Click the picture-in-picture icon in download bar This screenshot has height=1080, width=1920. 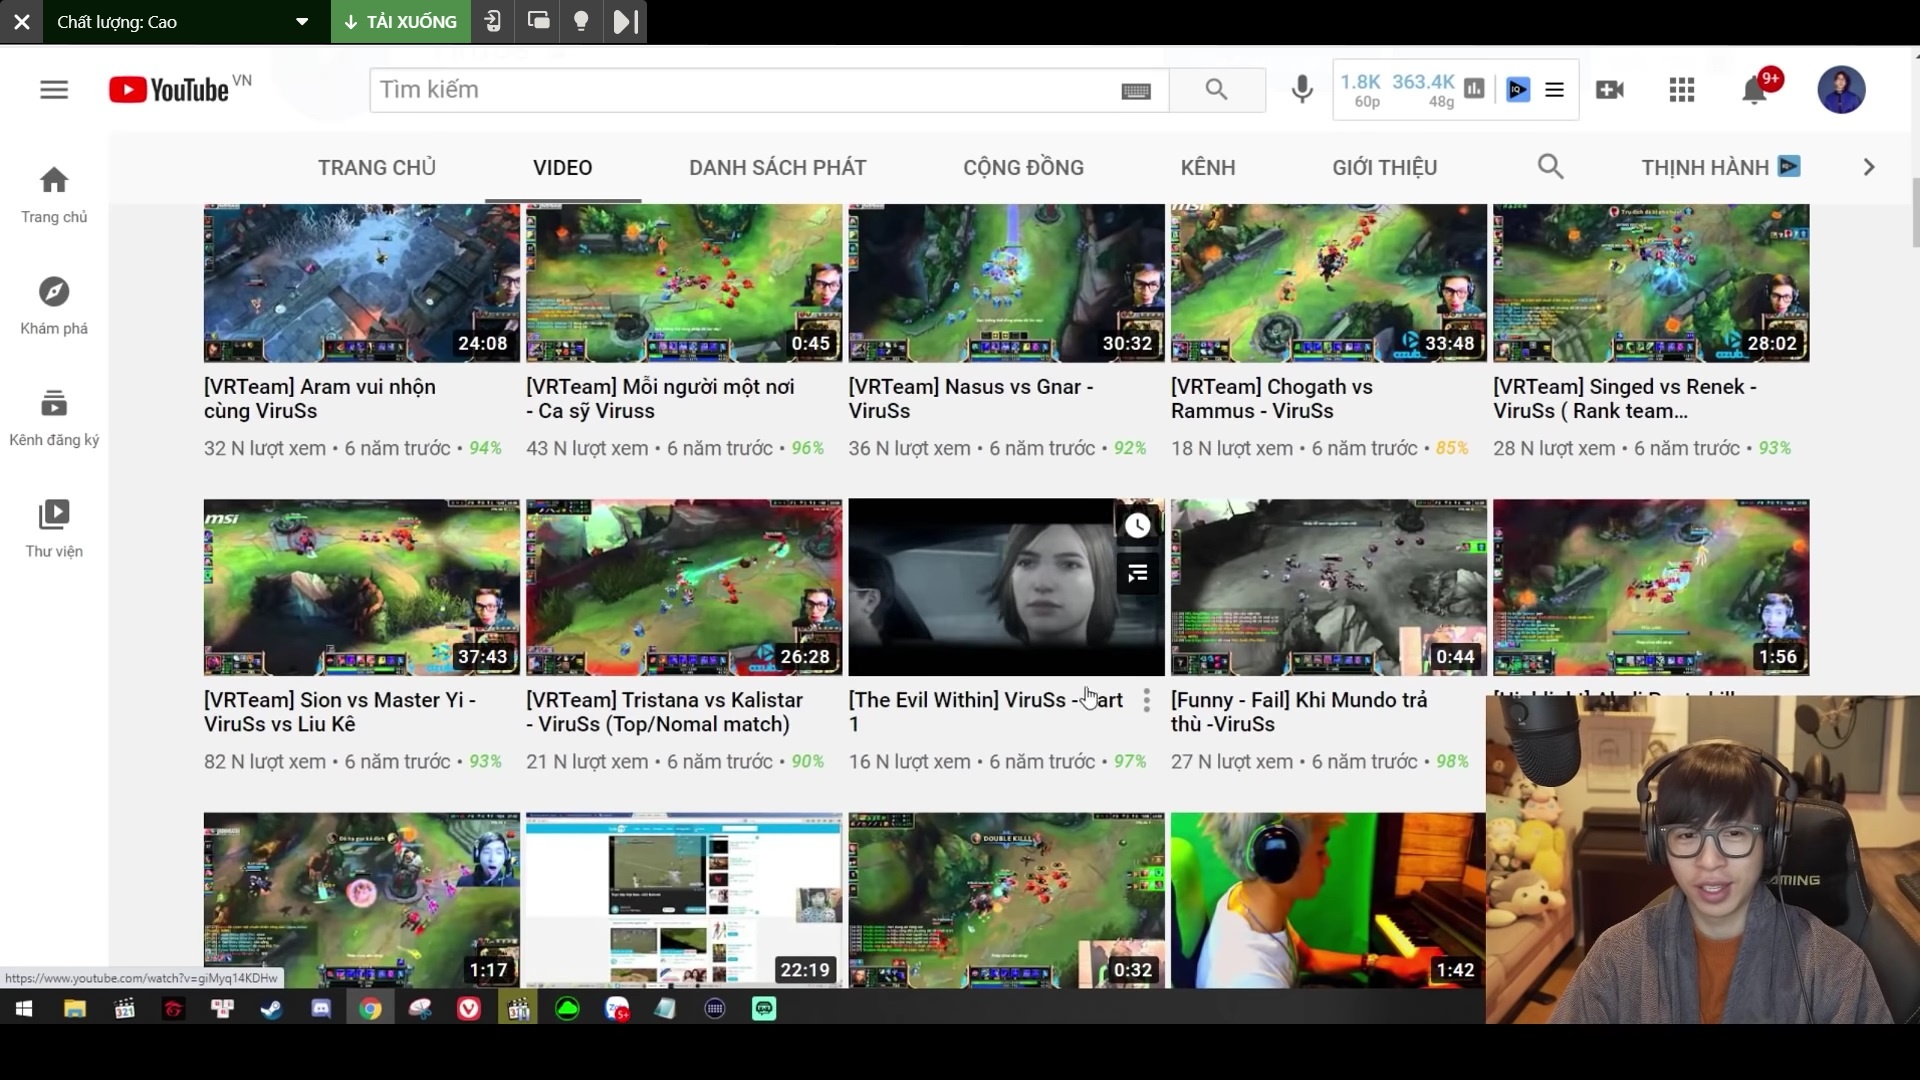tap(537, 21)
